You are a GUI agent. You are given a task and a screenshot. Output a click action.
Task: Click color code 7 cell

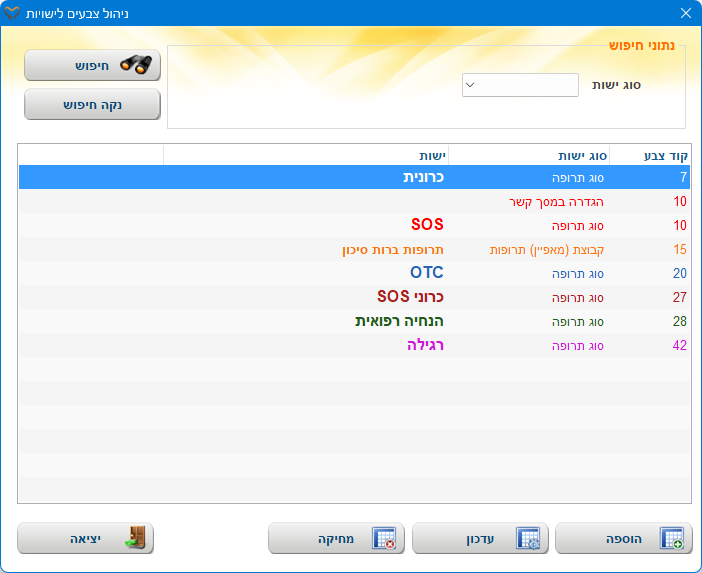coord(650,177)
